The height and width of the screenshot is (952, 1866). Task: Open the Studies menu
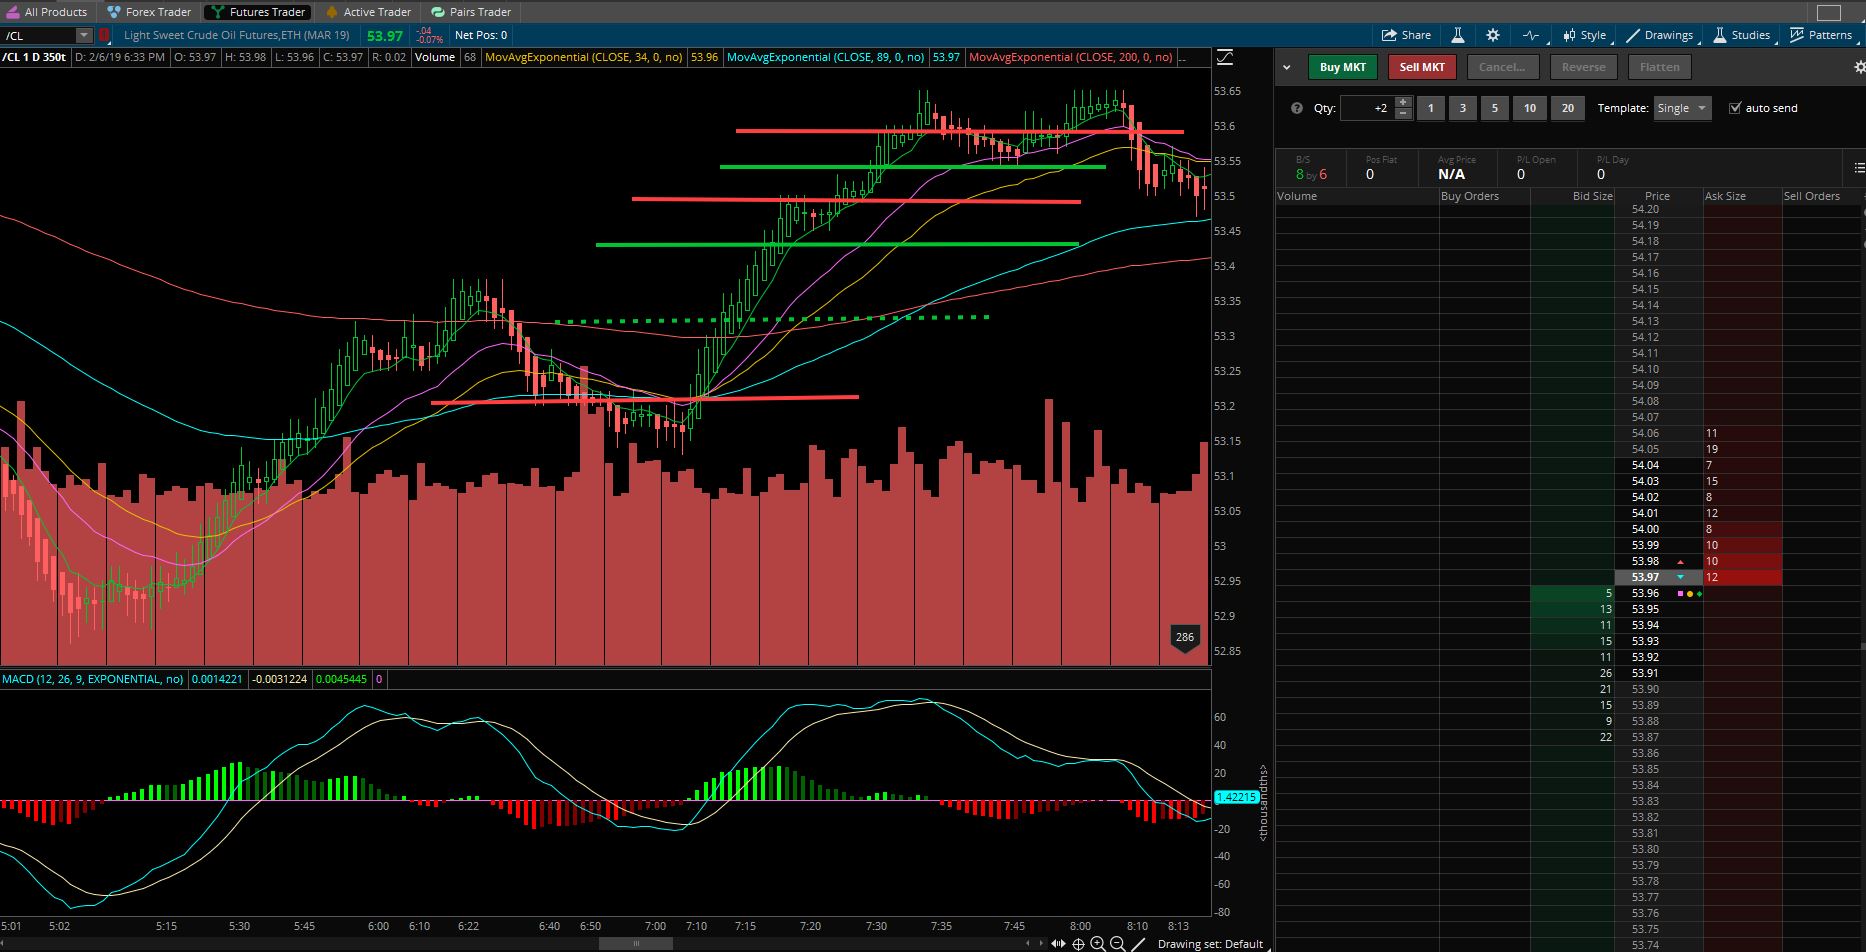1742,35
